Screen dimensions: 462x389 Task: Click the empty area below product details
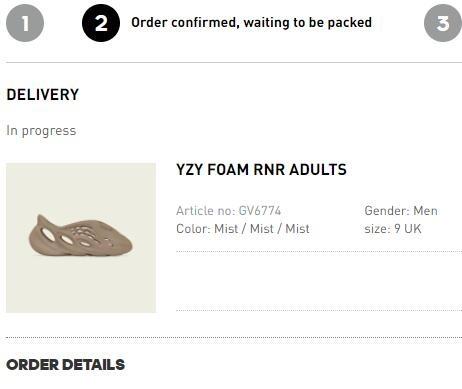click(319, 281)
